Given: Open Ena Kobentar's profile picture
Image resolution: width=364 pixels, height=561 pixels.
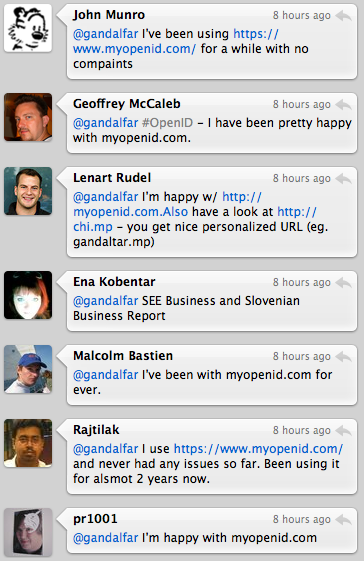Looking at the screenshot, I should pyautogui.click(x=28, y=295).
